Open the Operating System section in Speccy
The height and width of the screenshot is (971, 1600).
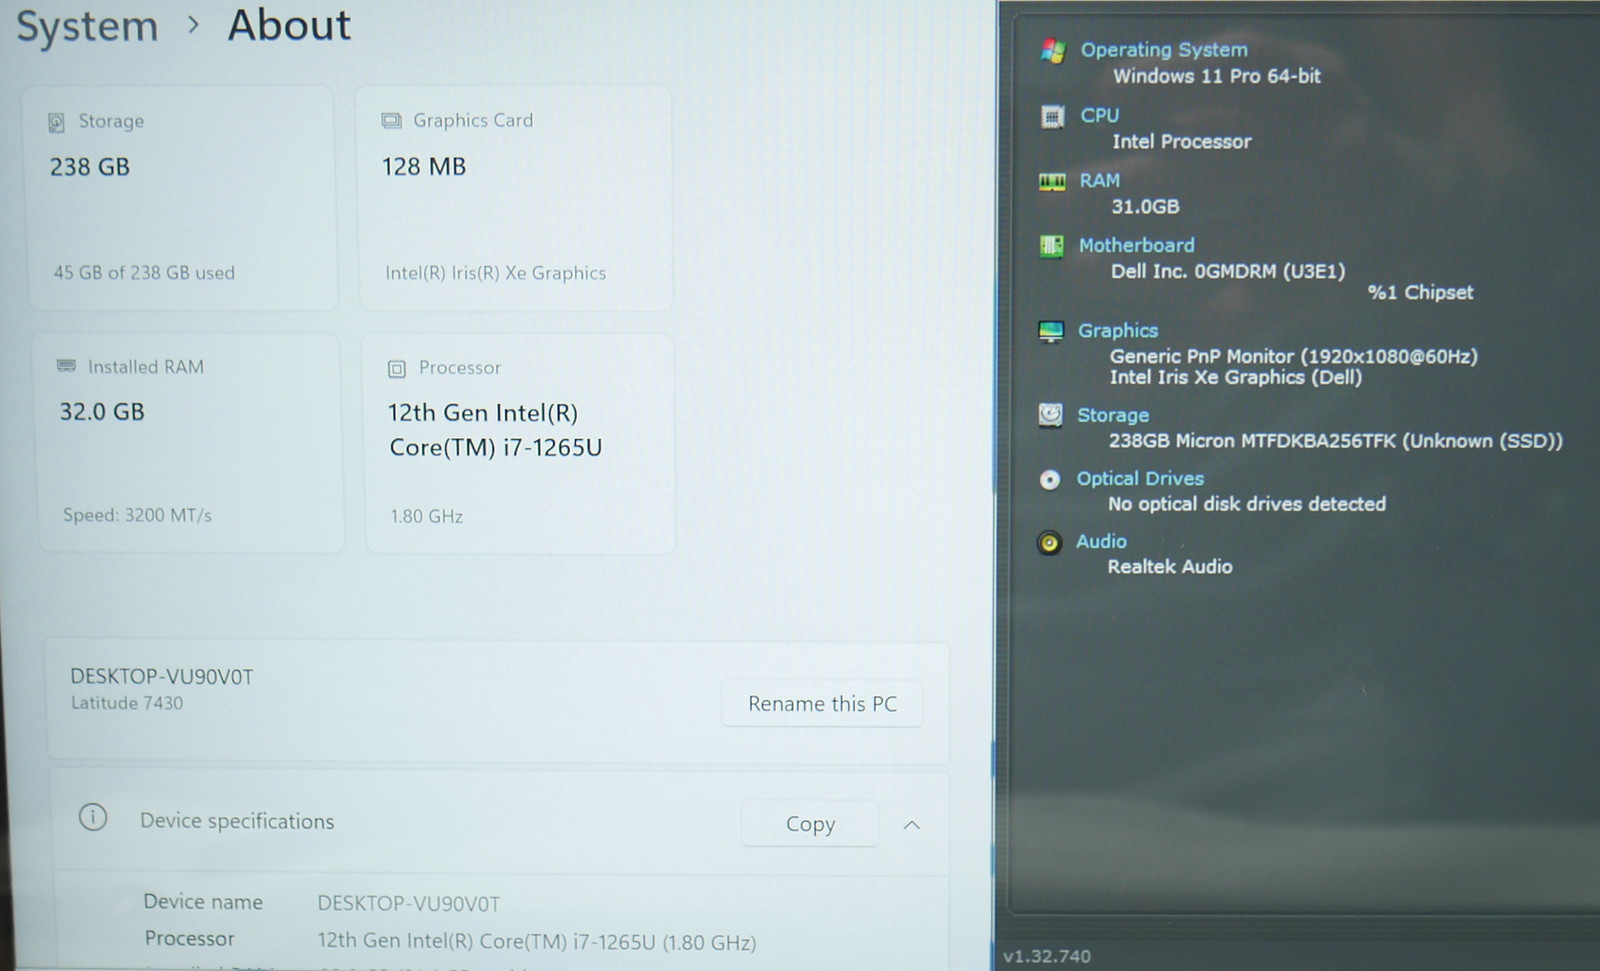[x=1164, y=50]
